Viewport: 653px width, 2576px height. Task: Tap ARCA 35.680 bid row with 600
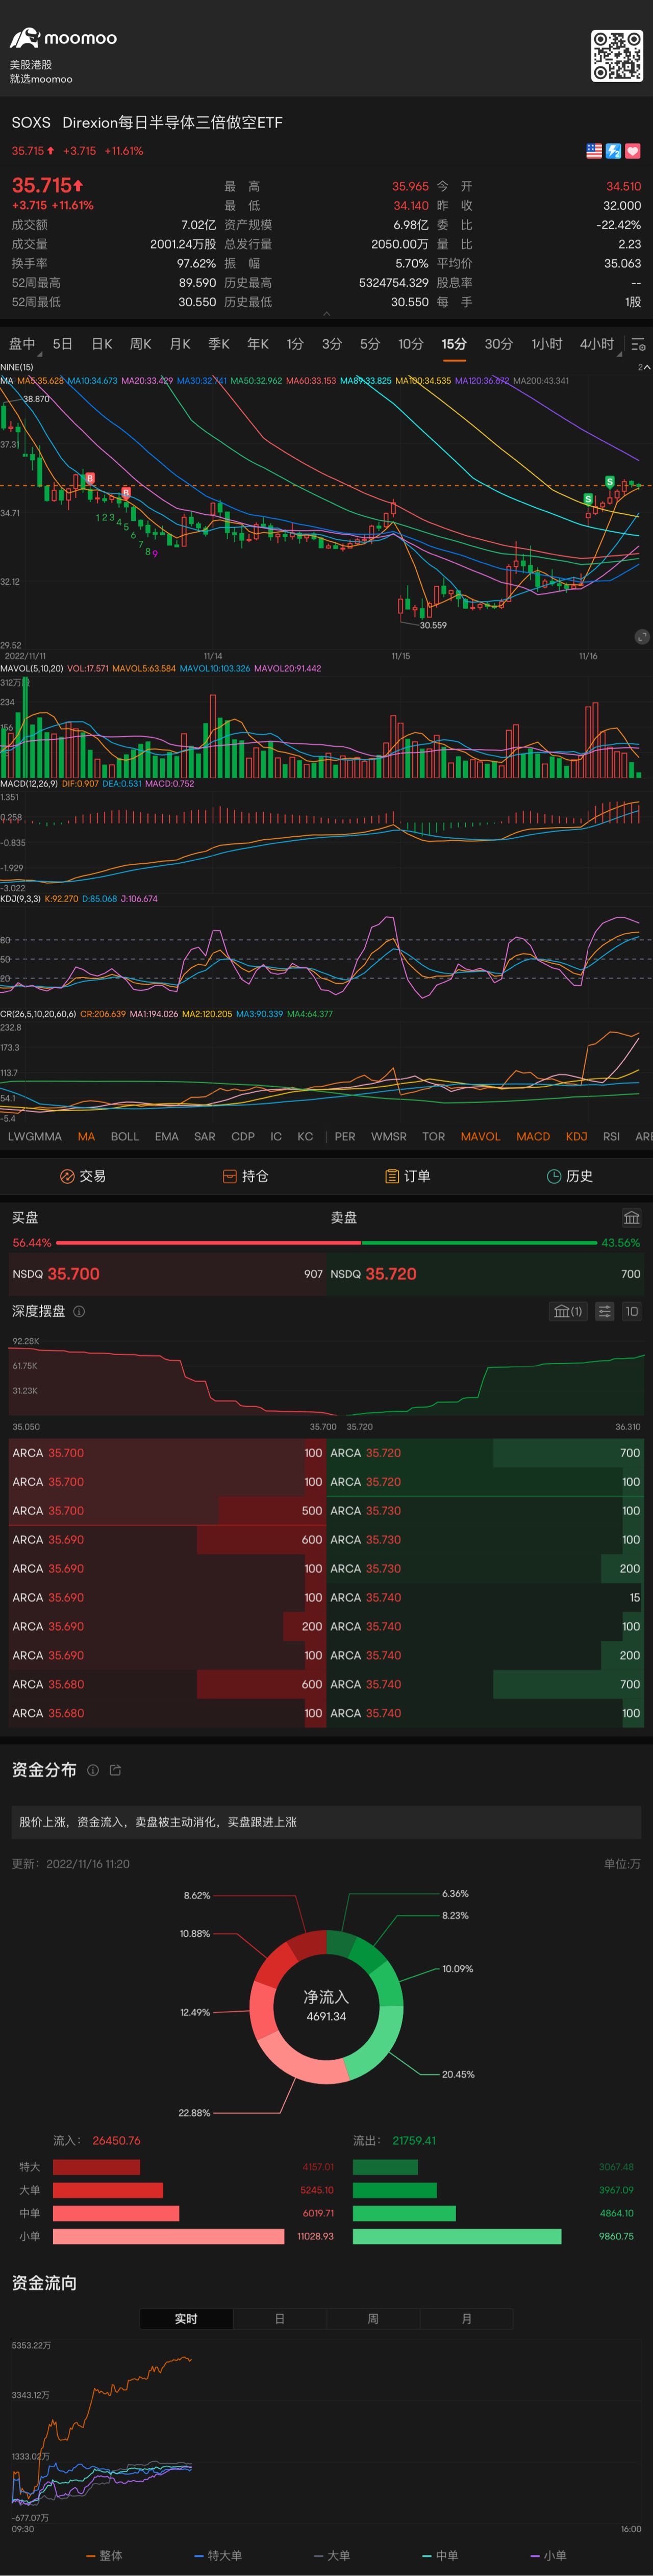coord(167,1684)
